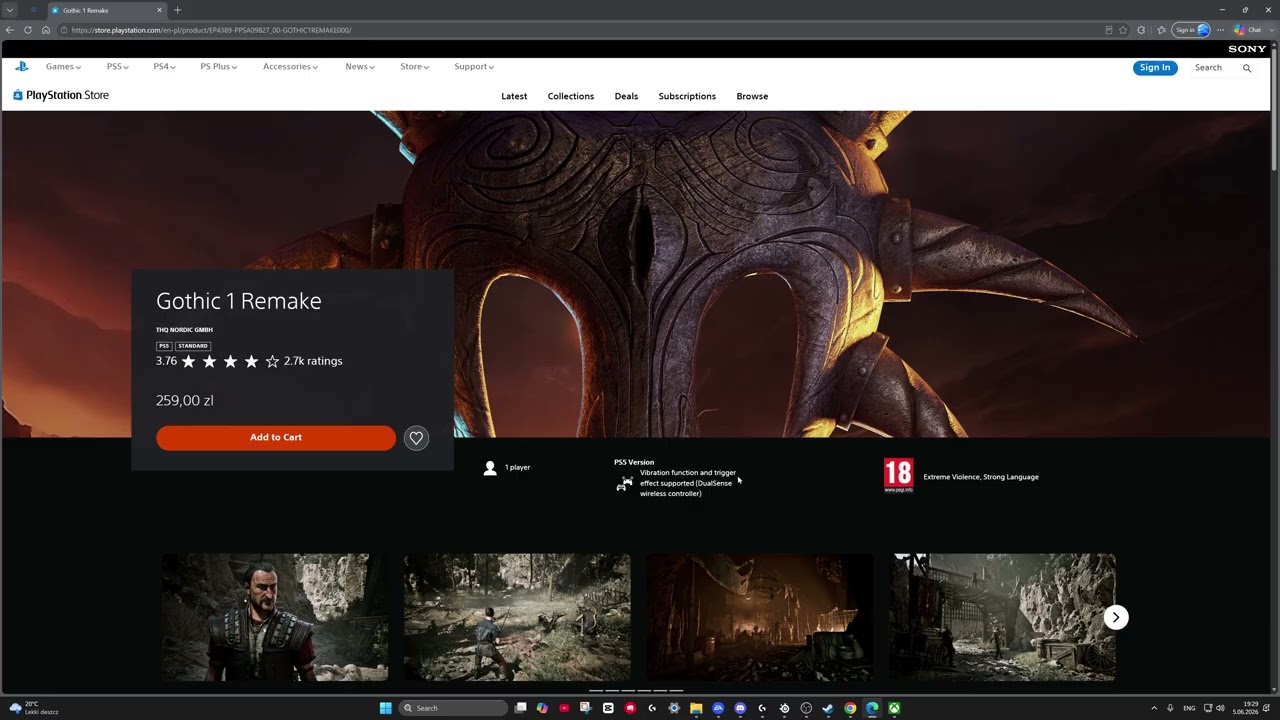Viewport: 1280px width, 720px height.
Task: Open the browser home page icon
Action: (46, 30)
